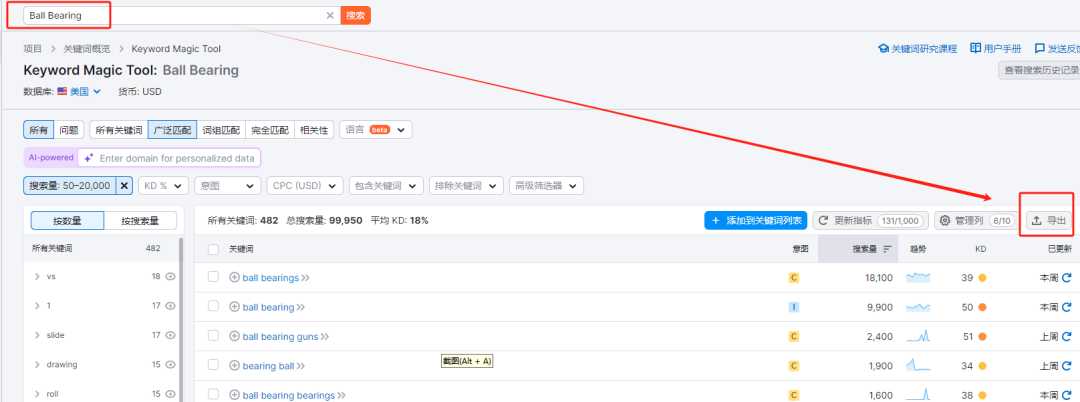Open the 搜索量: 50–20,000 filter

(x=70, y=185)
